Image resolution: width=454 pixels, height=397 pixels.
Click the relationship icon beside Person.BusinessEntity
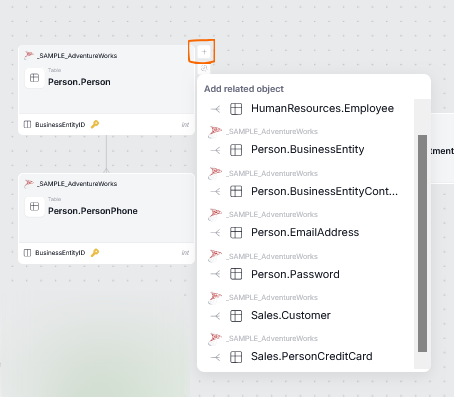tap(216, 150)
